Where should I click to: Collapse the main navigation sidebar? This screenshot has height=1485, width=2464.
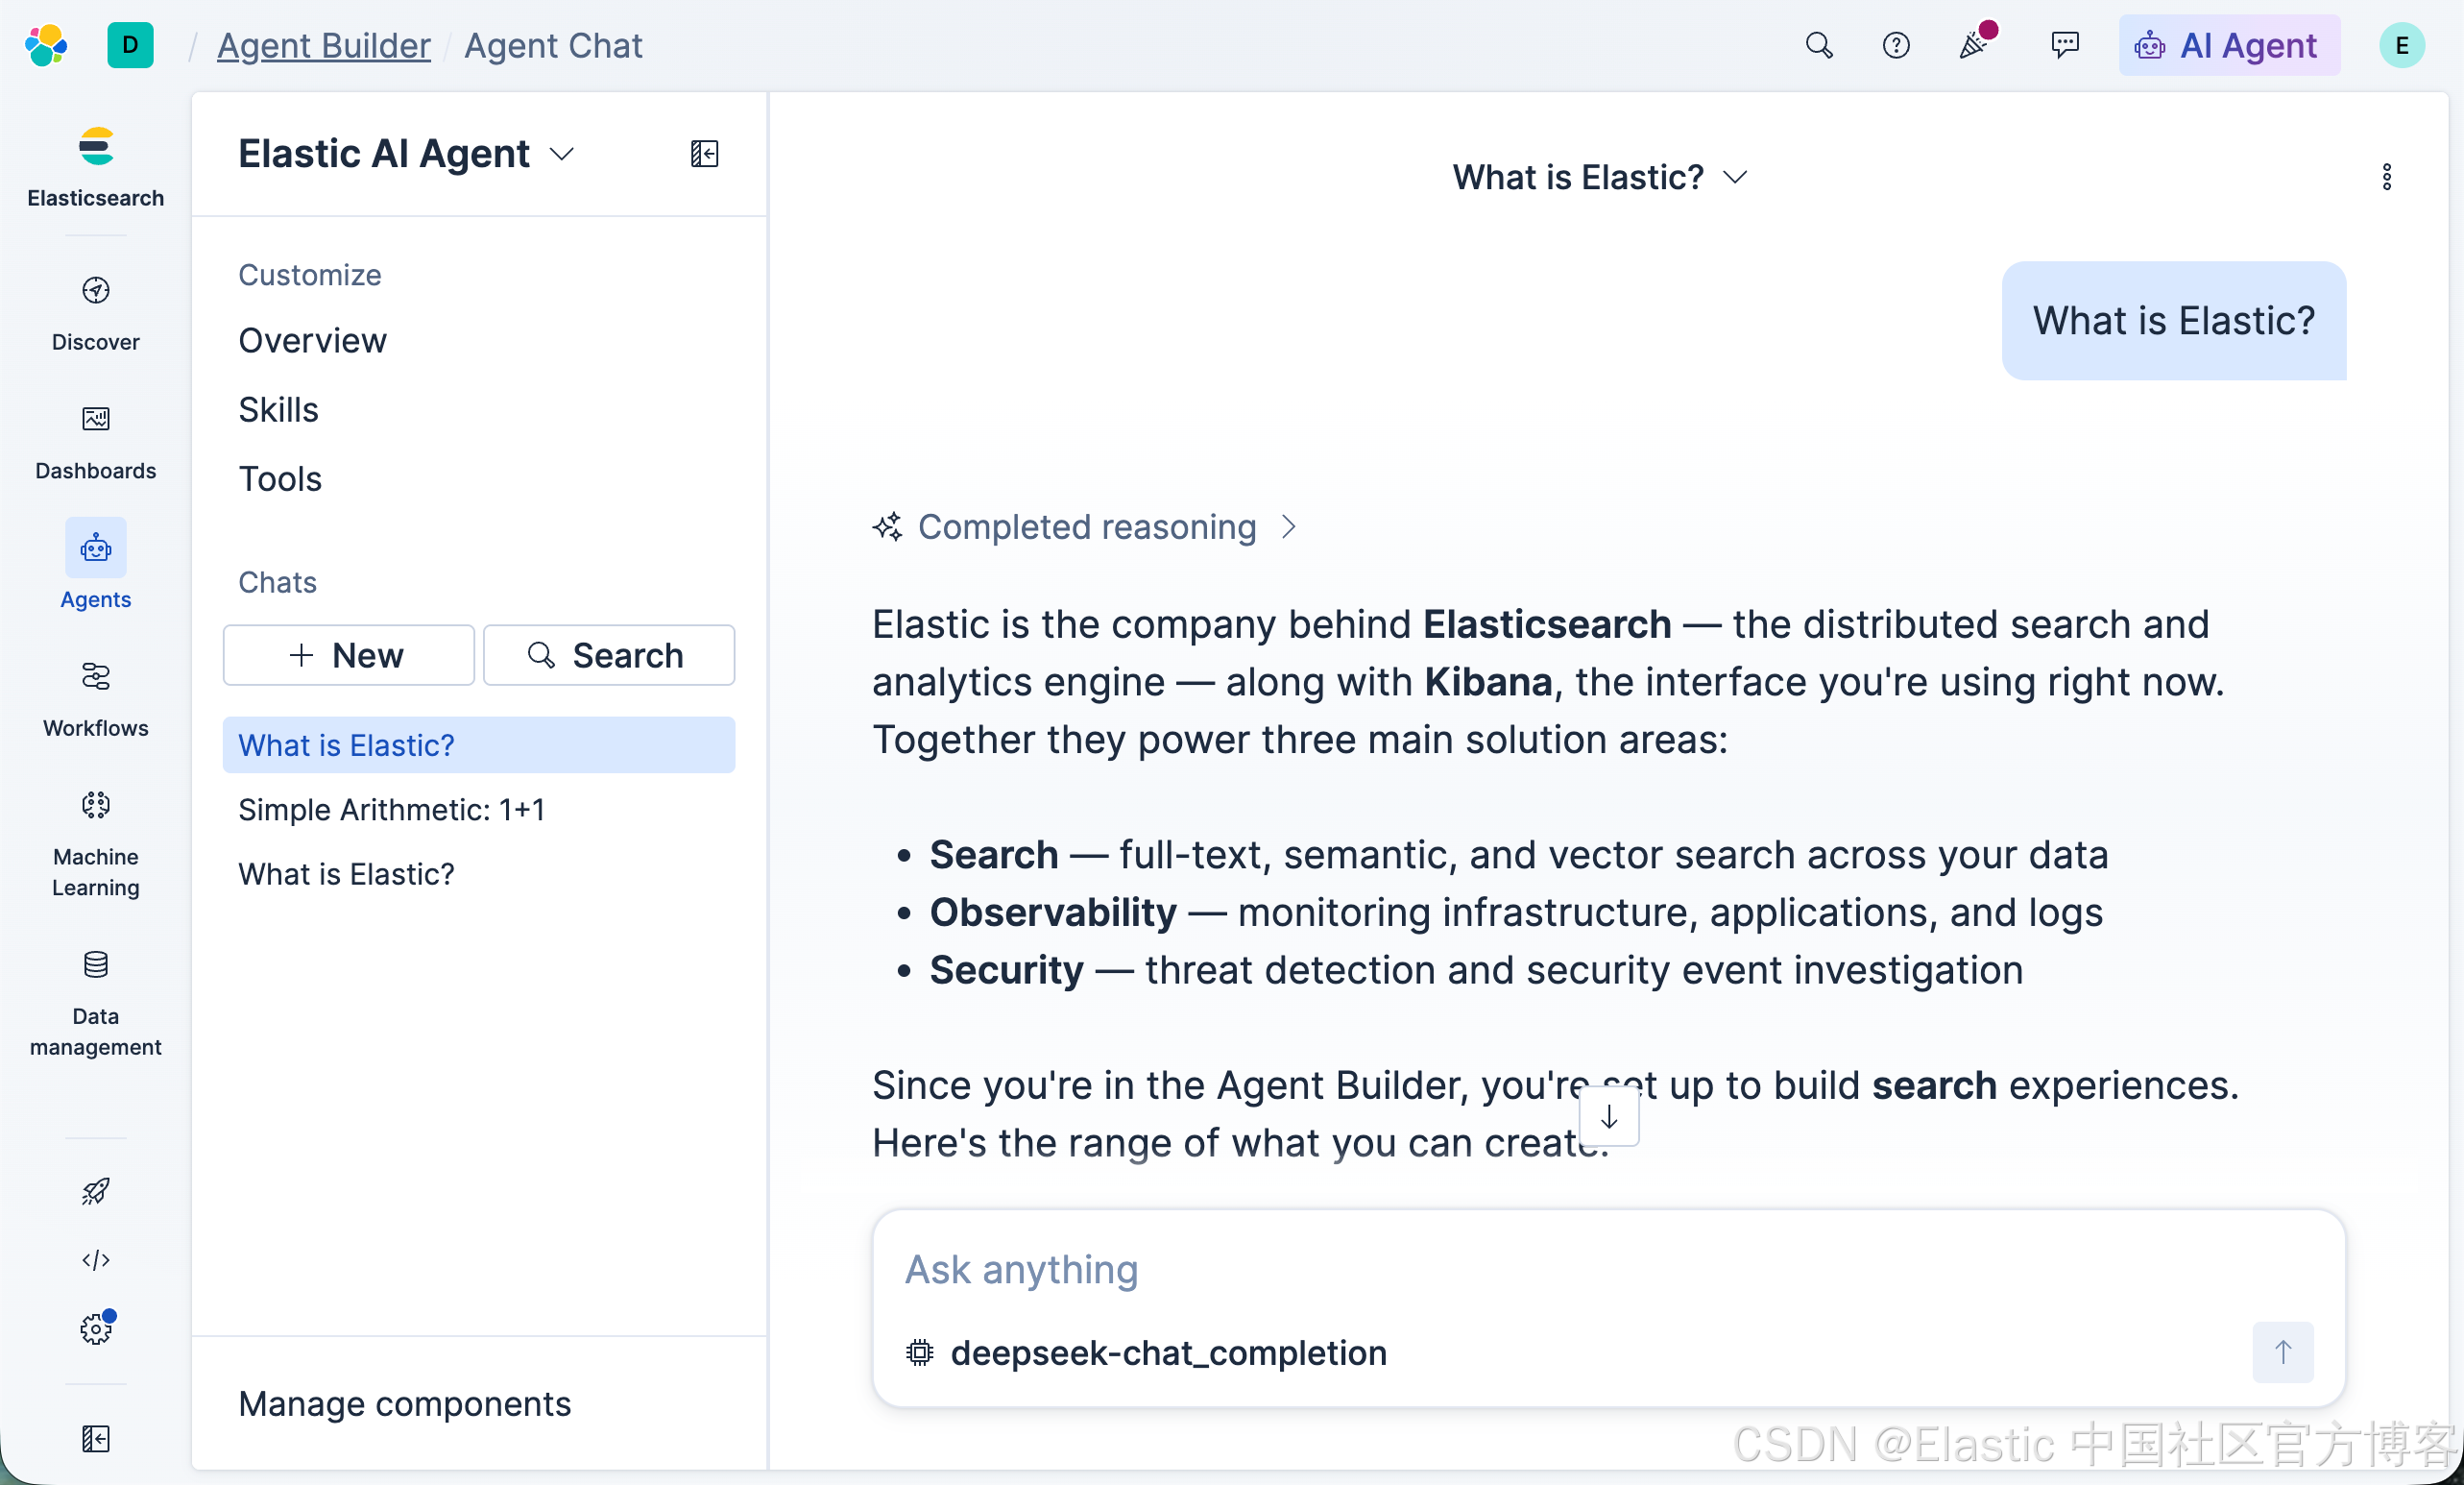[x=96, y=1438]
